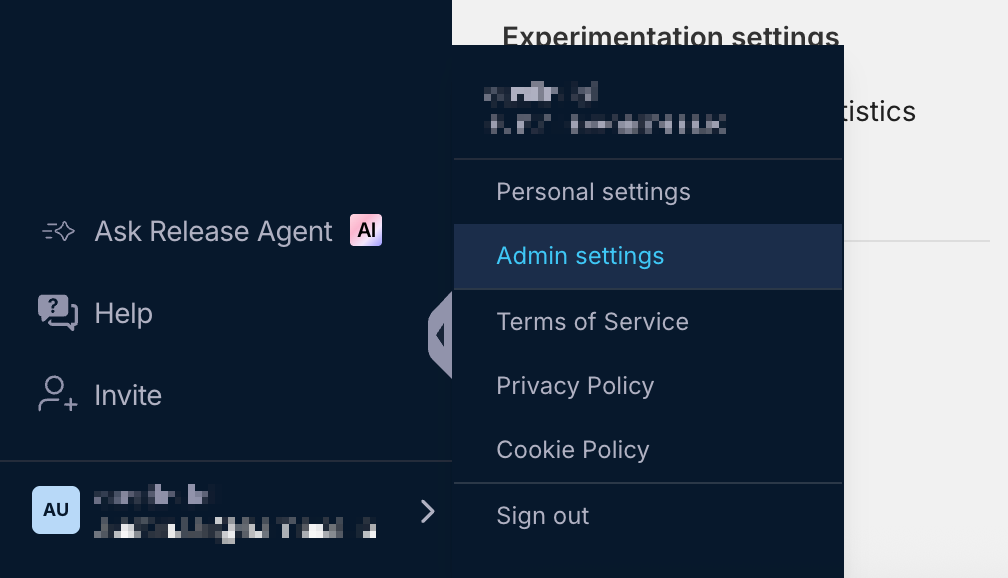Open the account menu via the avatar icon

click(56, 511)
